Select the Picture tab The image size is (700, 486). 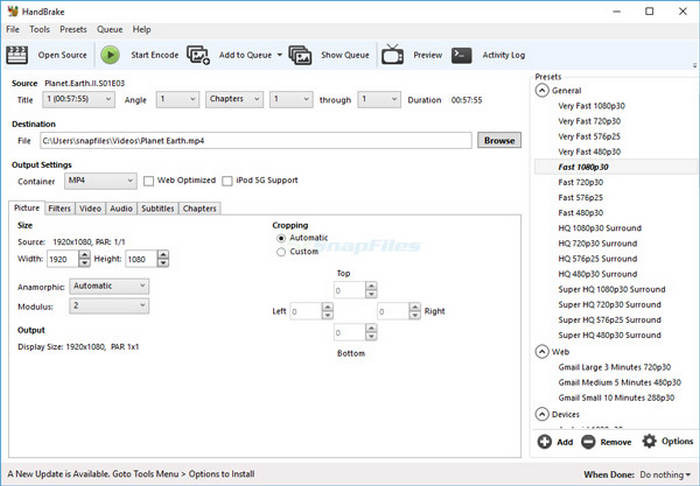pyautogui.click(x=27, y=208)
